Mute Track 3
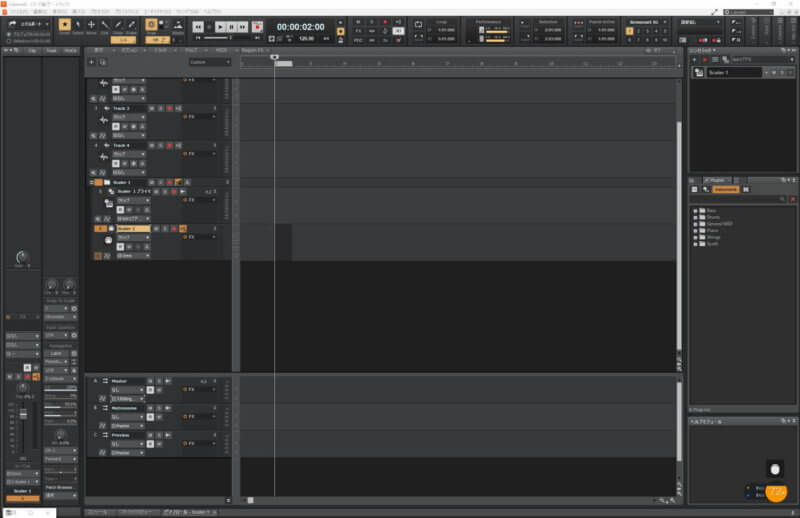The height and width of the screenshot is (518, 800). pyautogui.click(x=152, y=109)
